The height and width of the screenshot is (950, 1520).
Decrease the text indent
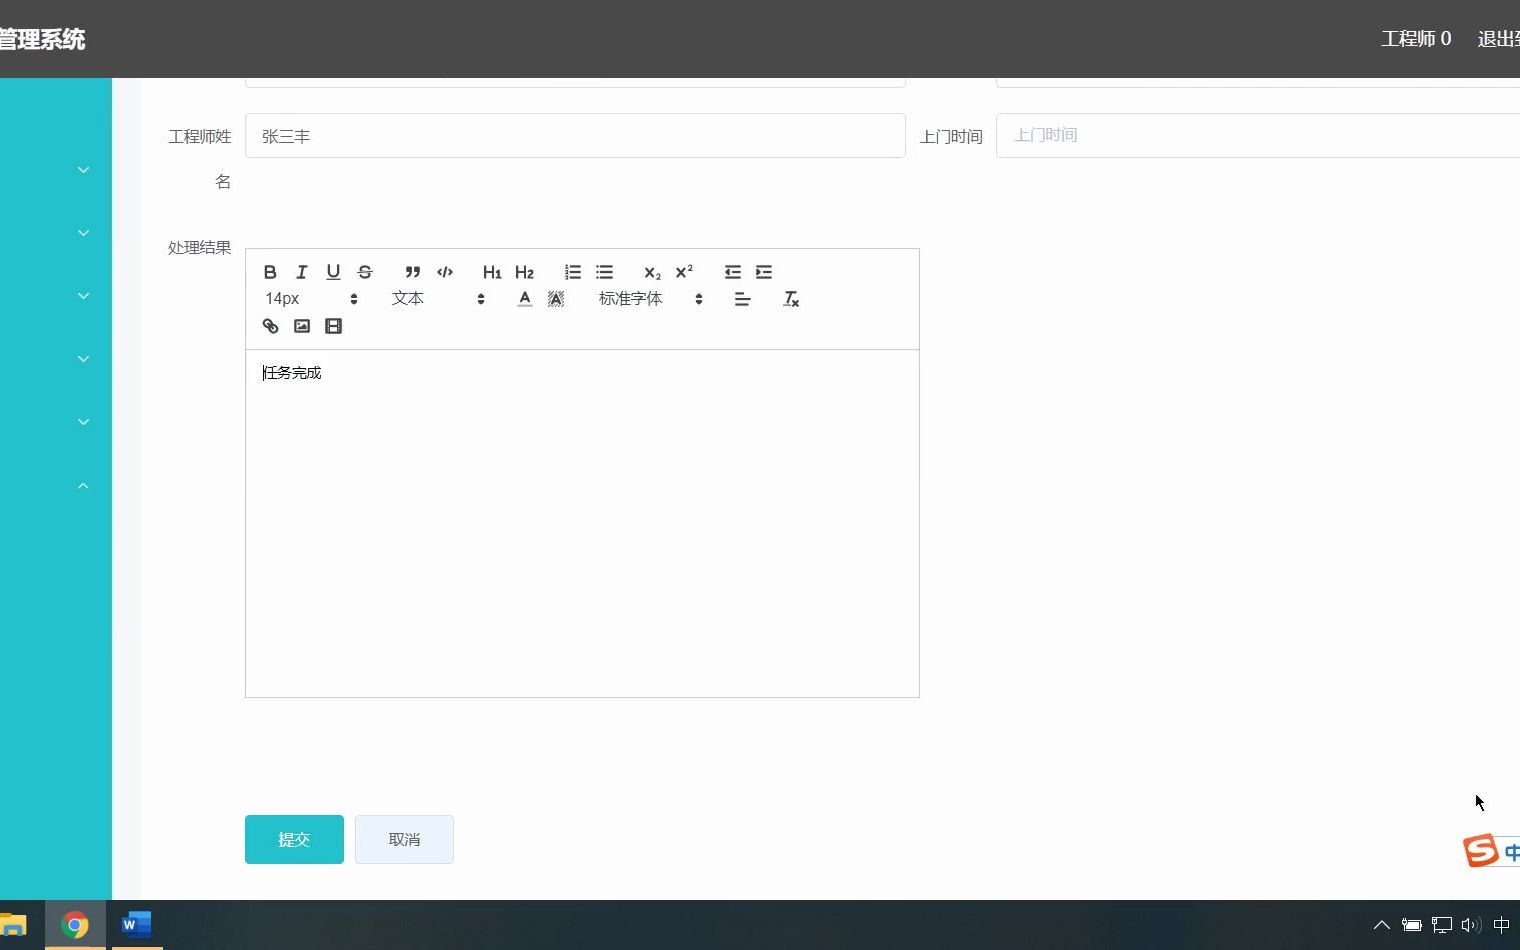pos(732,272)
